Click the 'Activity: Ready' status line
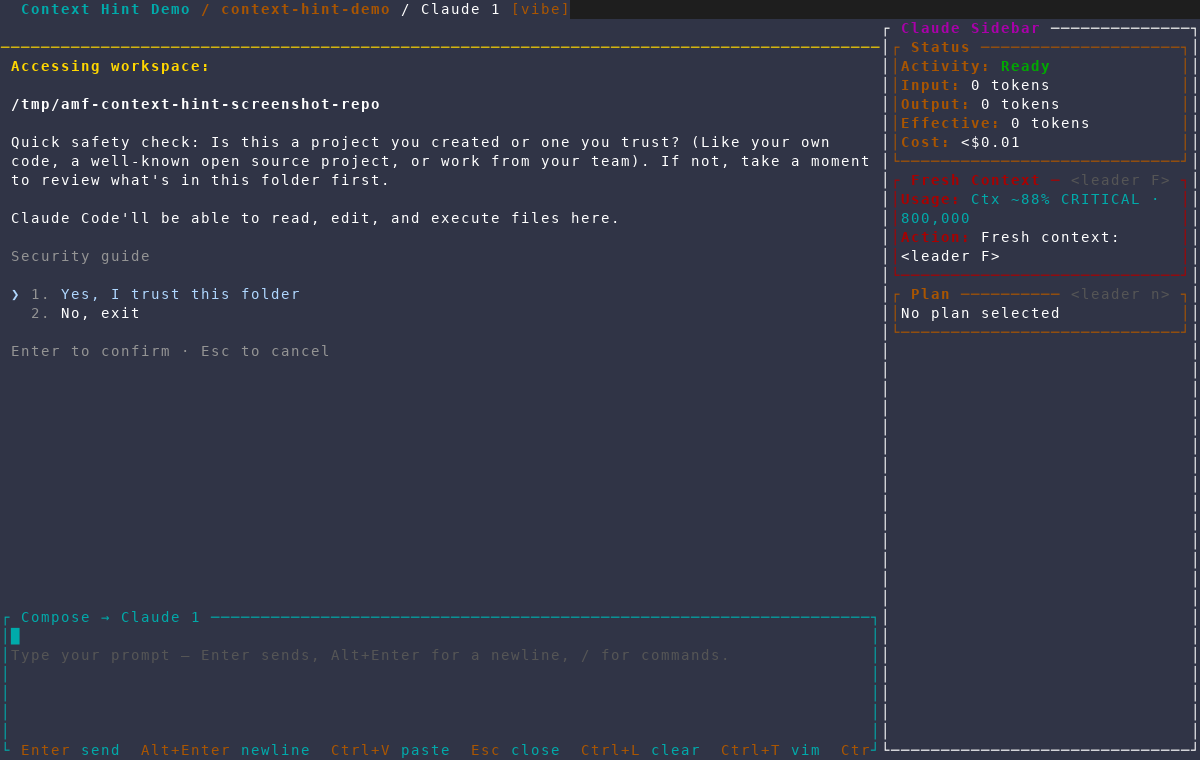 tap(976, 66)
